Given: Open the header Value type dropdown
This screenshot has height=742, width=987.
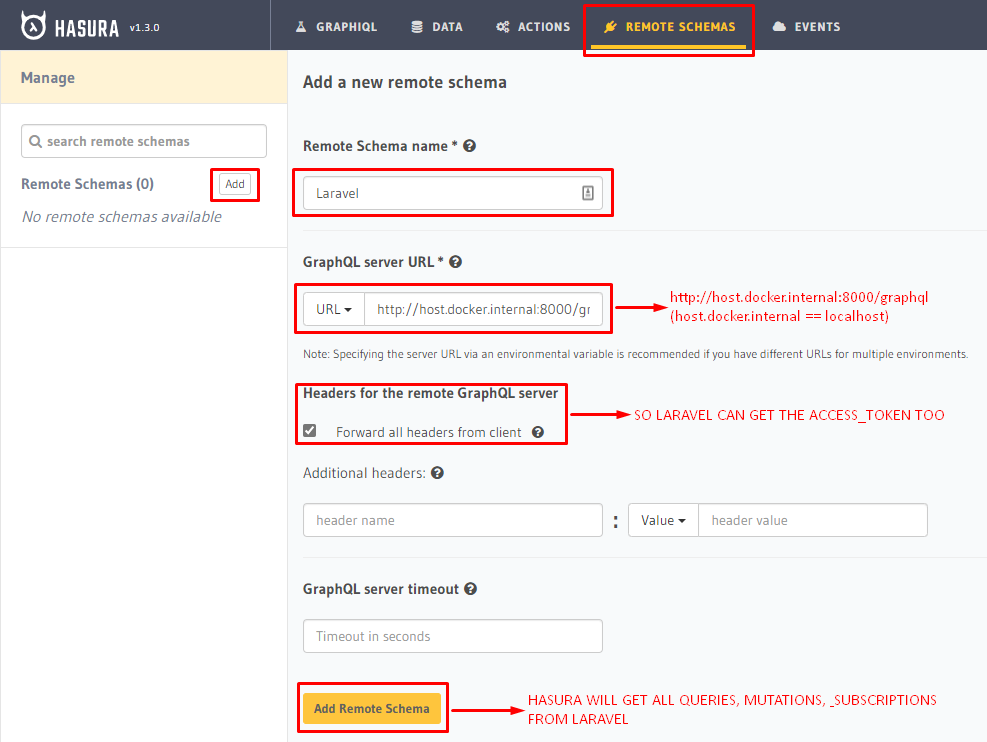Looking at the screenshot, I should [663, 520].
